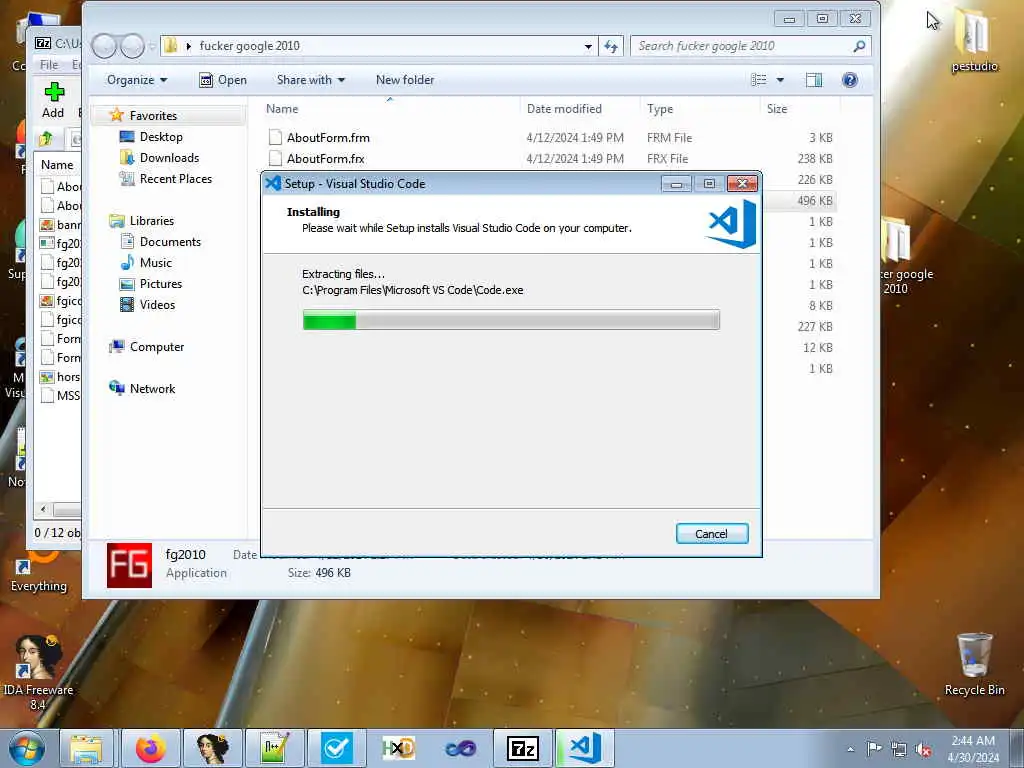1024x768 pixels.
Task: Open the blue checkmark app in taskbar
Action: (x=336, y=748)
